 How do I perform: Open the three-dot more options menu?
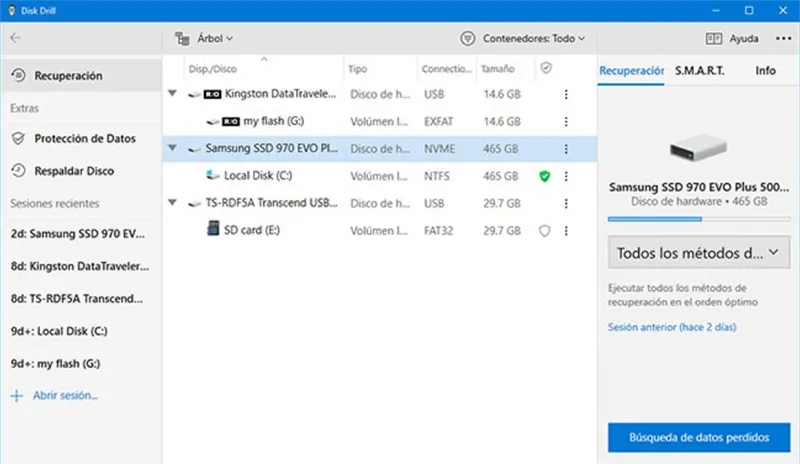pos(783,38)
